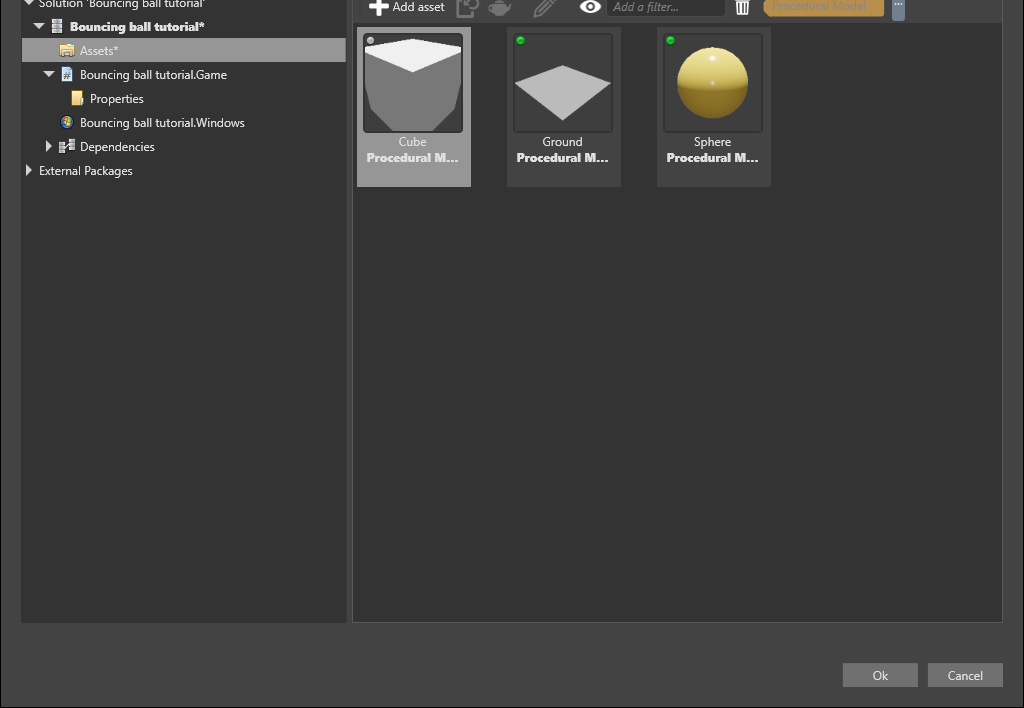1024x708 pixels.
Task: Click the pencil edit icon
Action: pyautogui.click(x=545, y=8)
